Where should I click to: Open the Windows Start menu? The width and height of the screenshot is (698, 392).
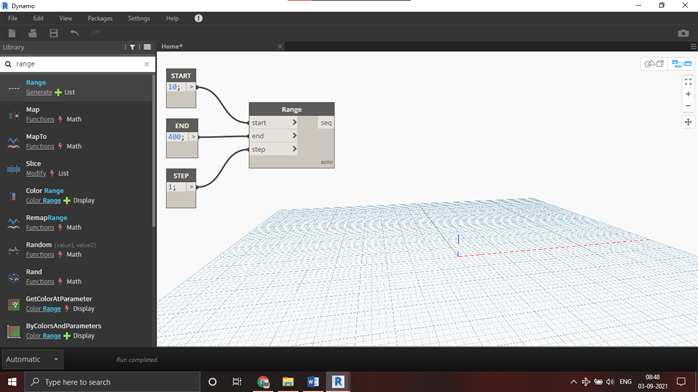pos(12,382)
